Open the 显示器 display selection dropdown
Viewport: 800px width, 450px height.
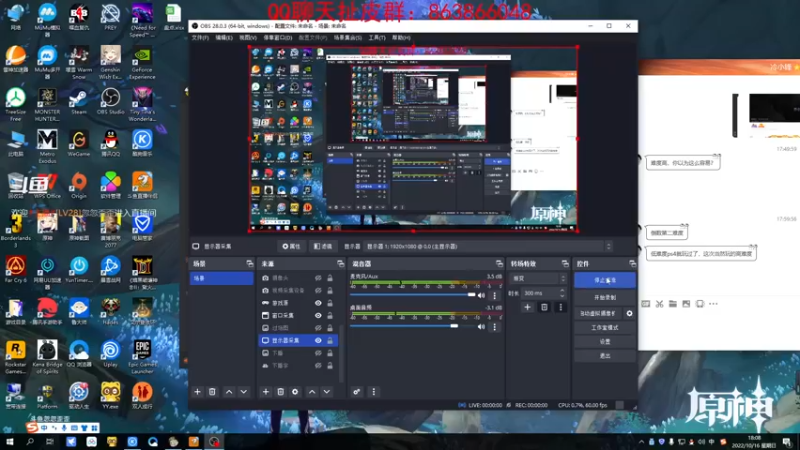(x=488, y=246)
